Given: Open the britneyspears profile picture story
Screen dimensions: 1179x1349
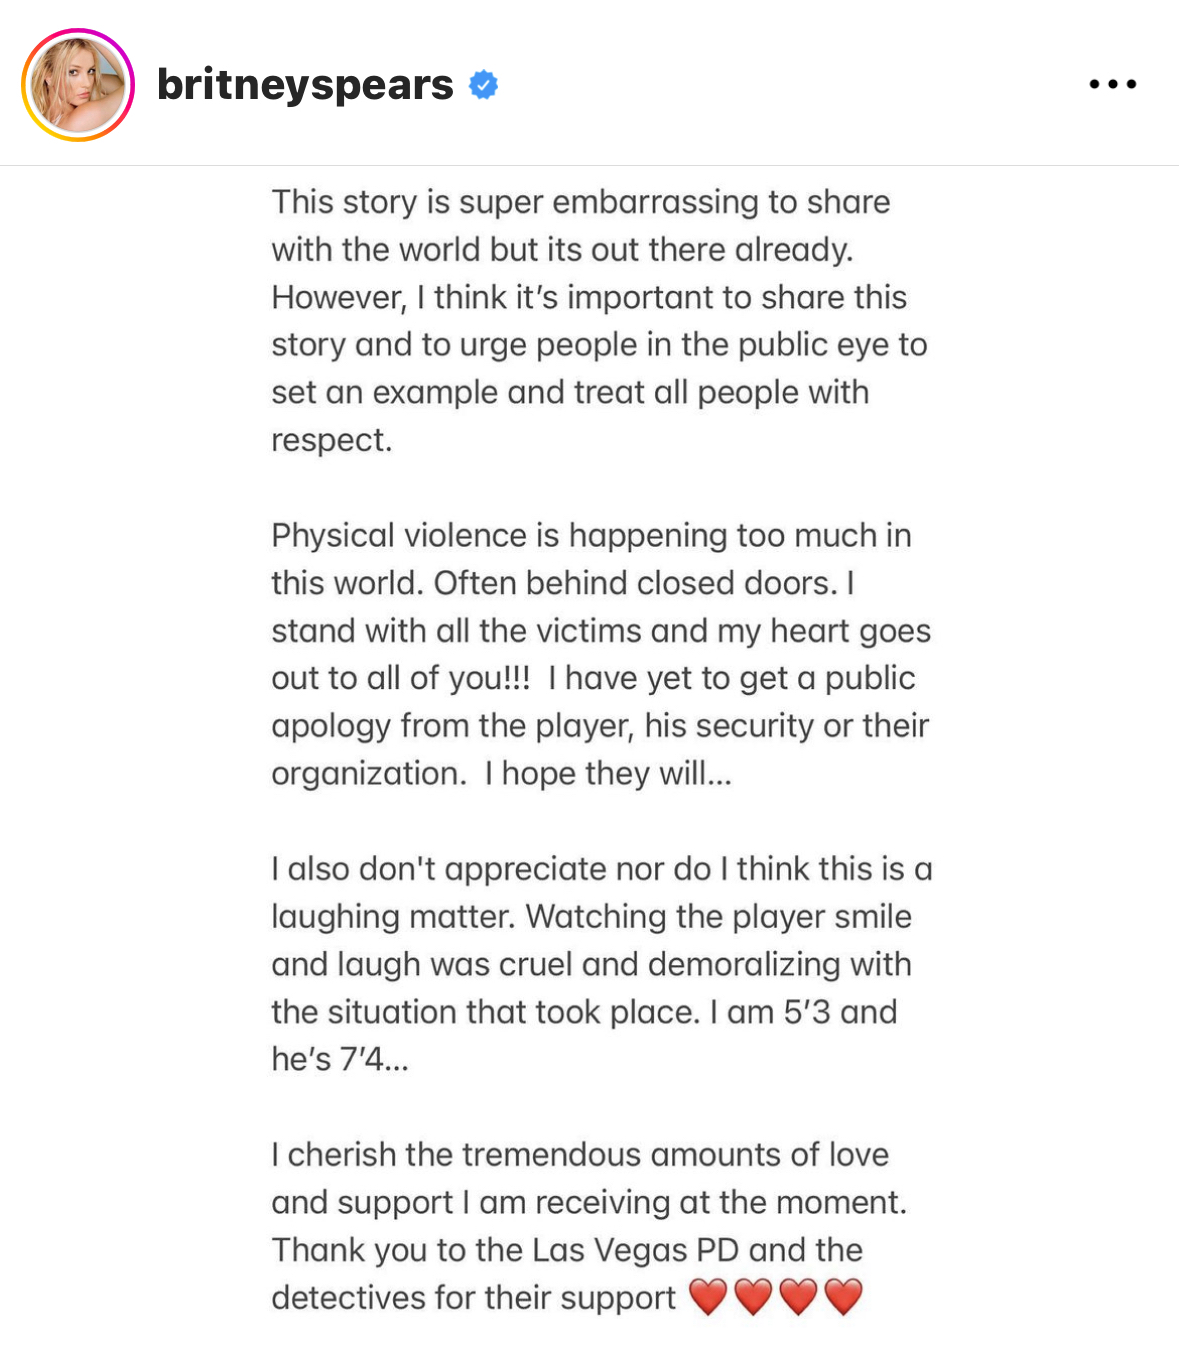Looking at the screenshot, I should point(78,85).
